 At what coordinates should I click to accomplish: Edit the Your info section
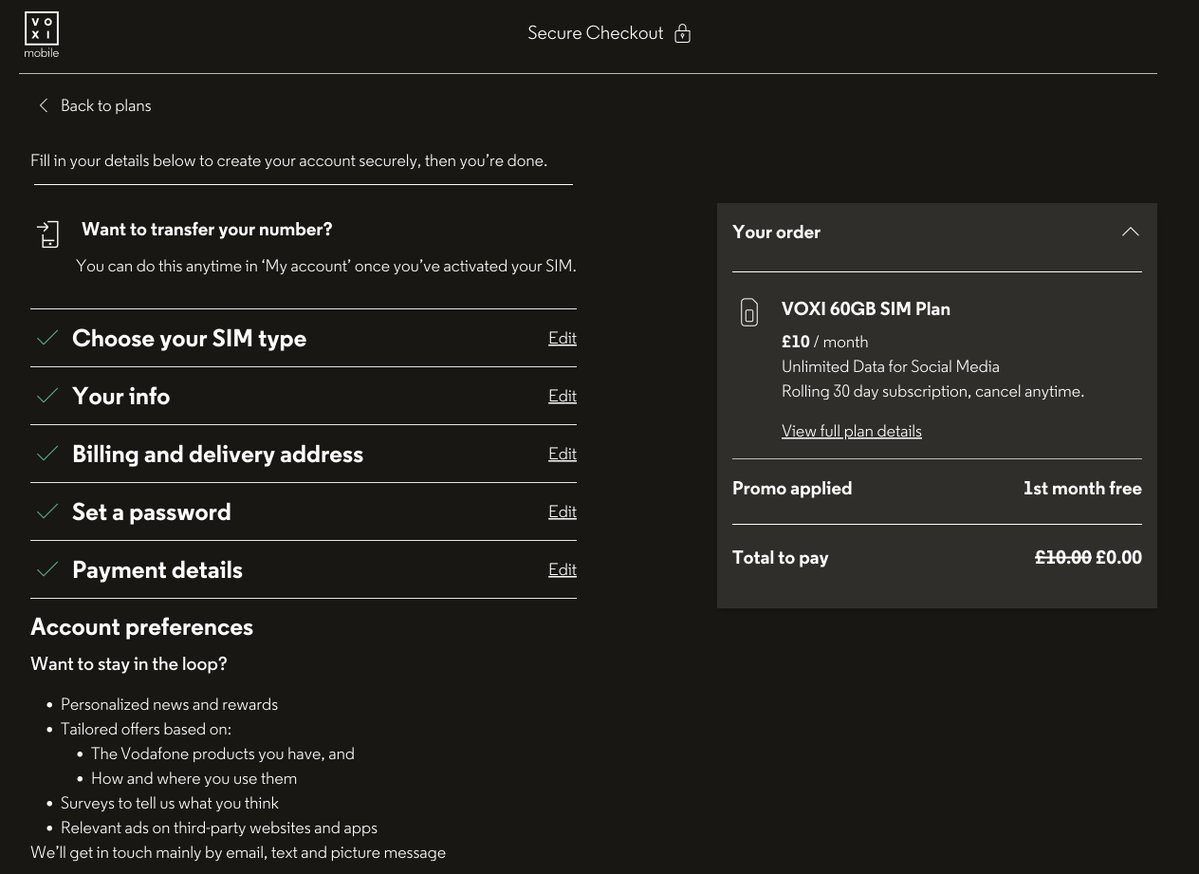(x=562, y=396)
